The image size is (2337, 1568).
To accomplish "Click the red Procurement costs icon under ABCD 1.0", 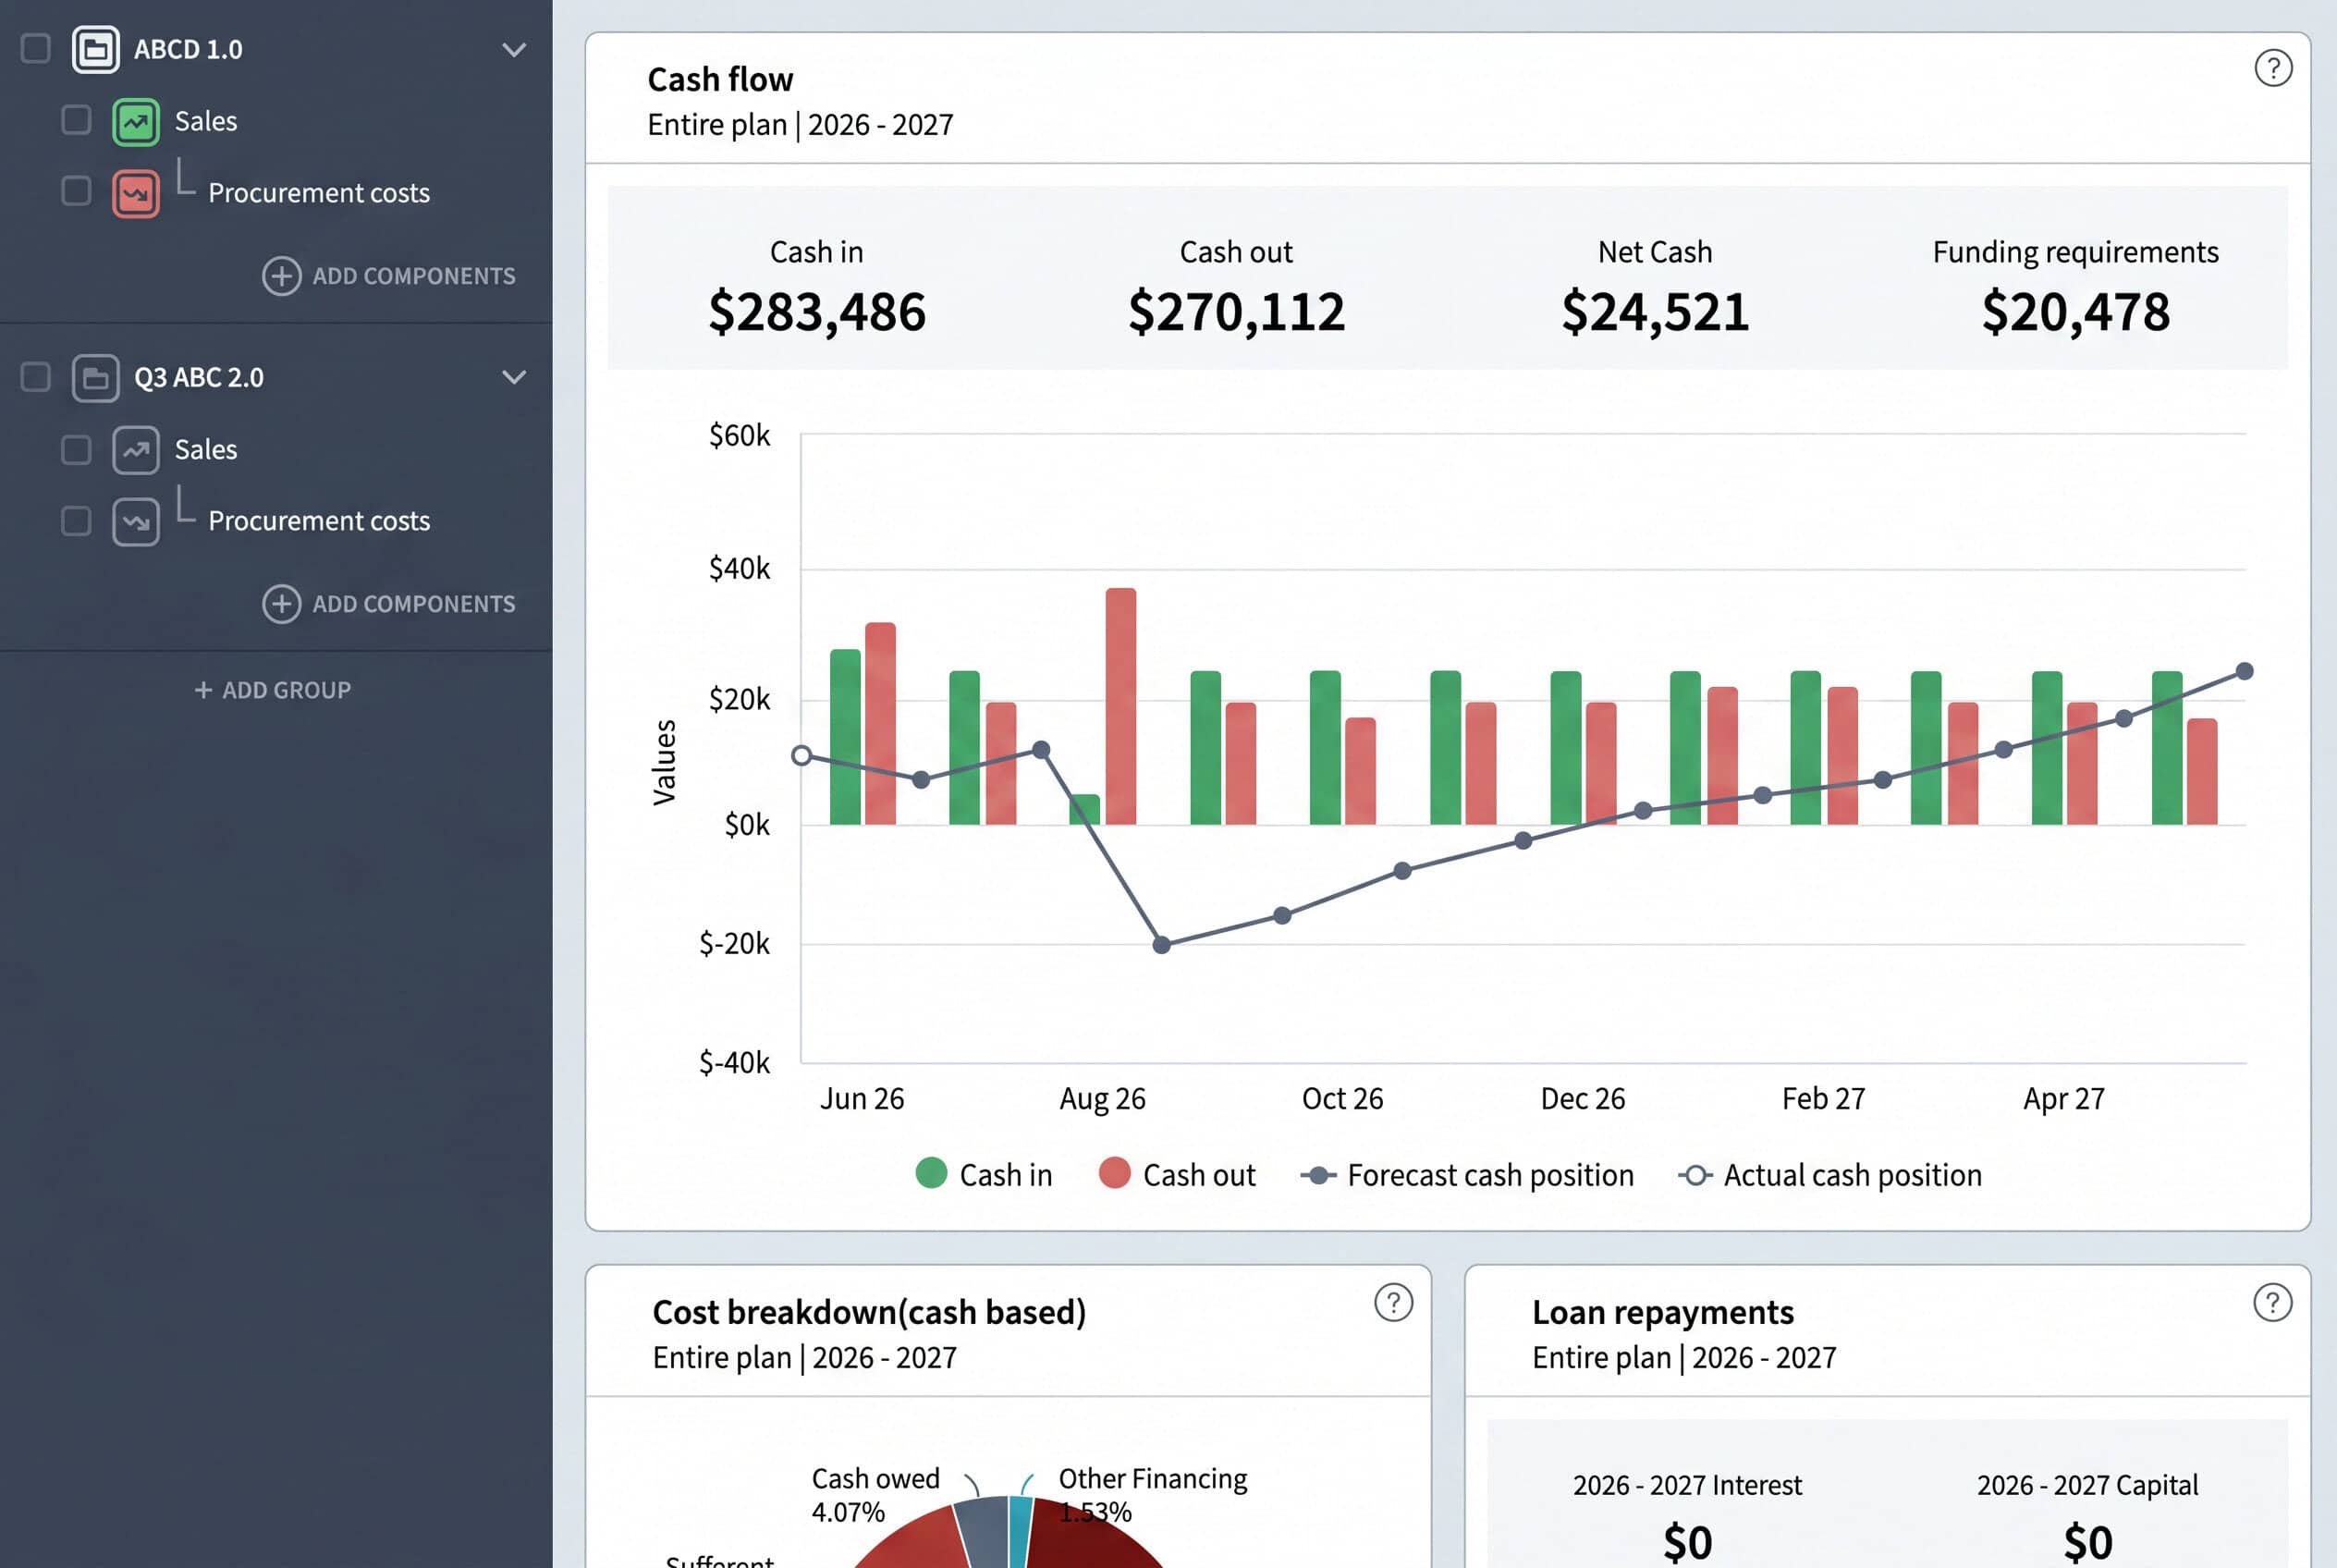I will 136,193.
